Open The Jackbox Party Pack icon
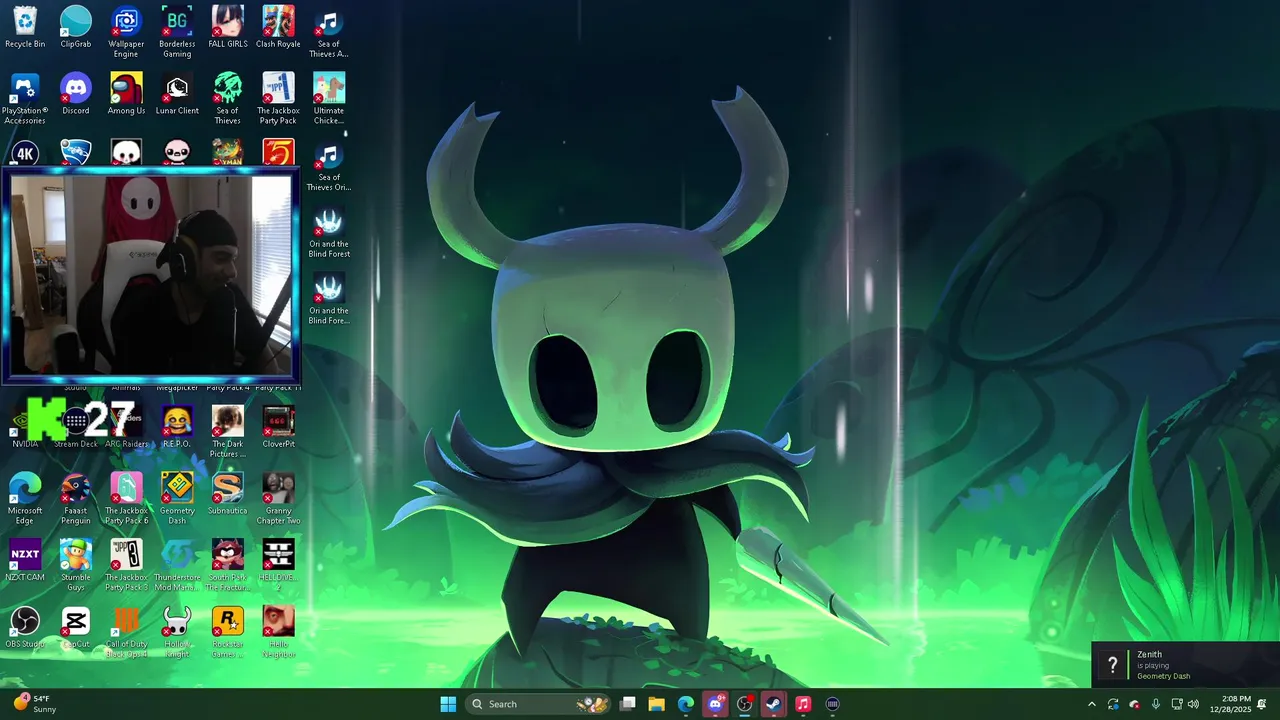The height and width of the screenshot is (720, 1280). [x=278, y=98]
